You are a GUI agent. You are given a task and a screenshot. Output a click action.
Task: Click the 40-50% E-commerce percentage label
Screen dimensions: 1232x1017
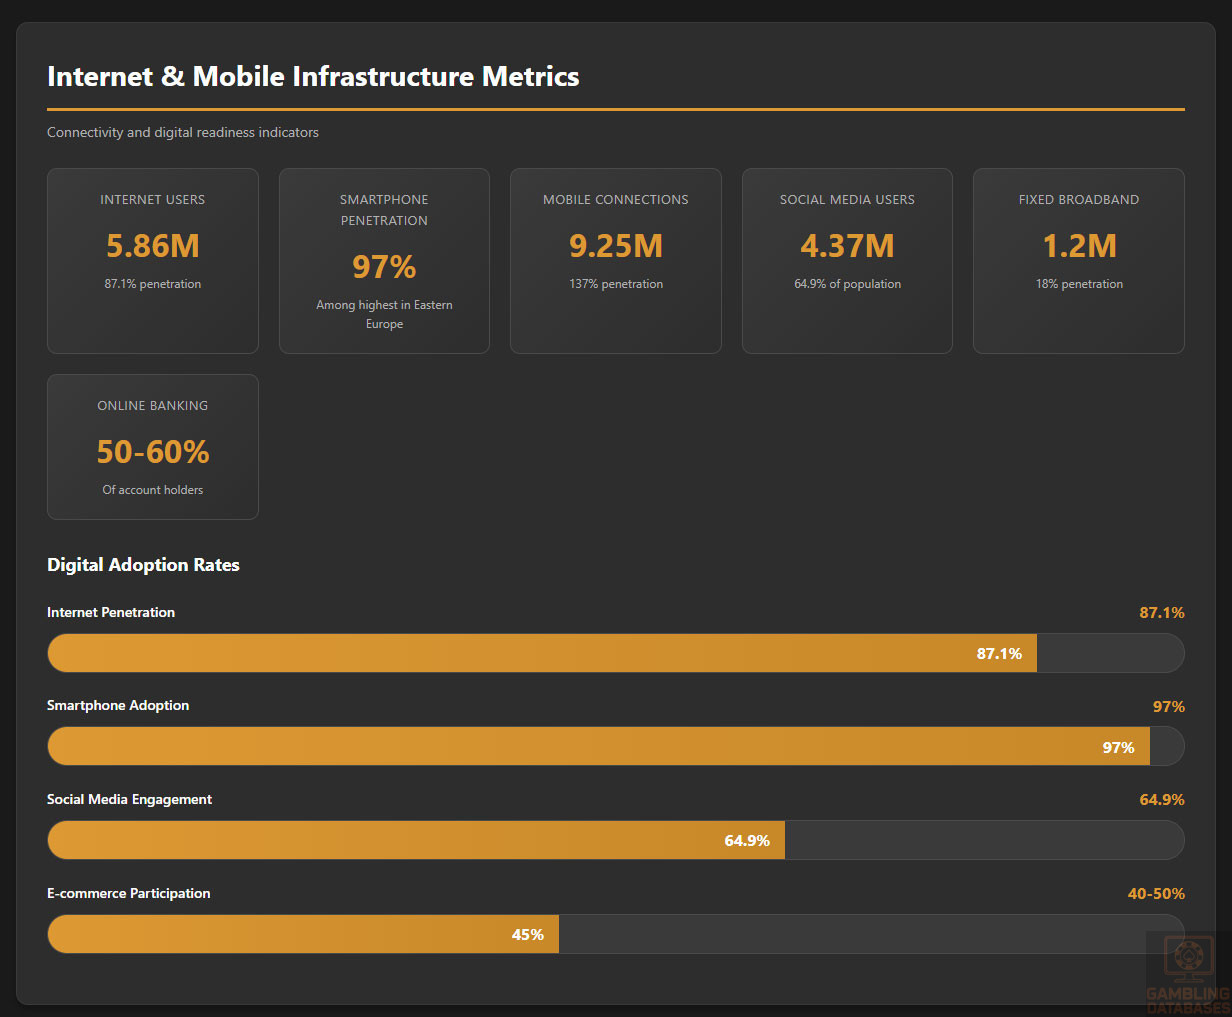coord(1156,894)
